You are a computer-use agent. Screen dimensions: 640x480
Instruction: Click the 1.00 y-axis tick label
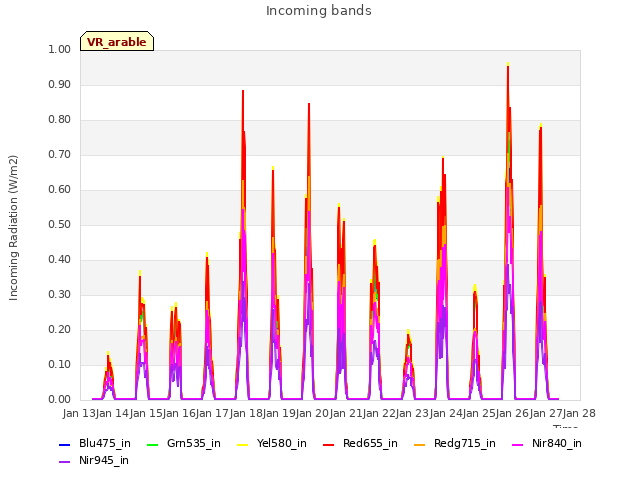59,49
